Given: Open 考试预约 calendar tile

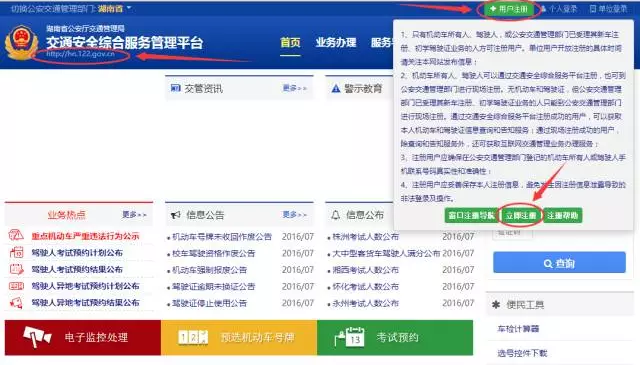Looking at the screenshot, I should coord(395,337).
